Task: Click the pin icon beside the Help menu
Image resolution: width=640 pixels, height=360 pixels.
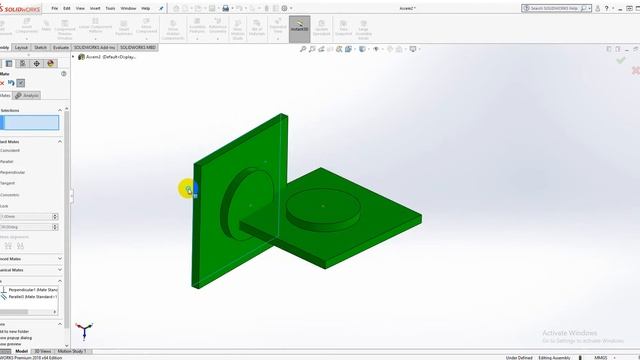Action: (161, 8)
